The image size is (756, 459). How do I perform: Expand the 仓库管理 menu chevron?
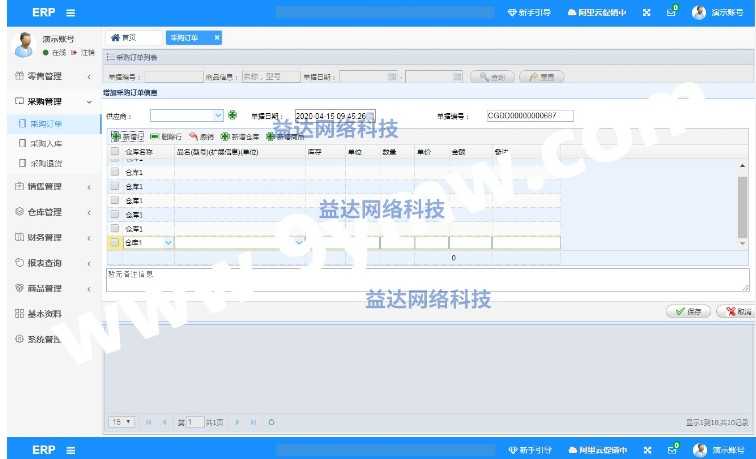coord(90,212)
